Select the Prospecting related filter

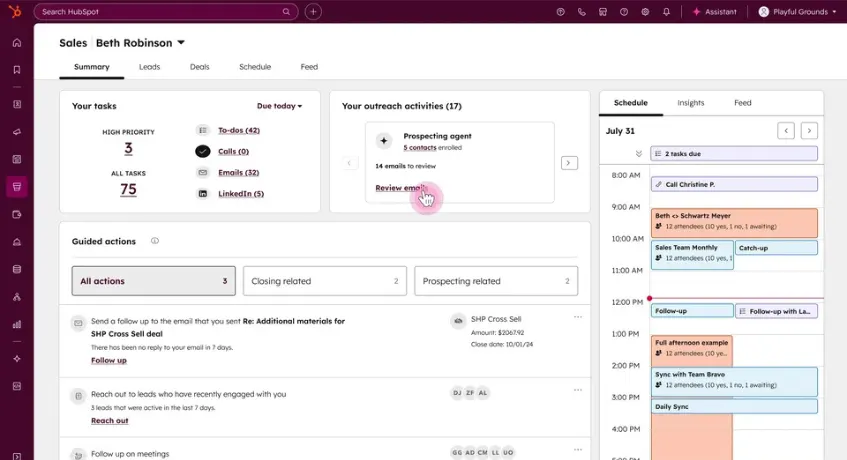tap(496, 281)
